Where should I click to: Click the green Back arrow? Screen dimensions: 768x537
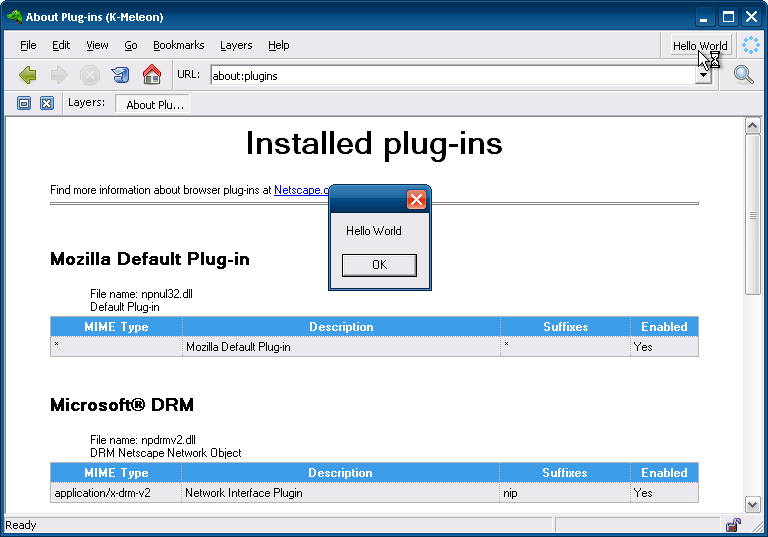pos(28,75)
